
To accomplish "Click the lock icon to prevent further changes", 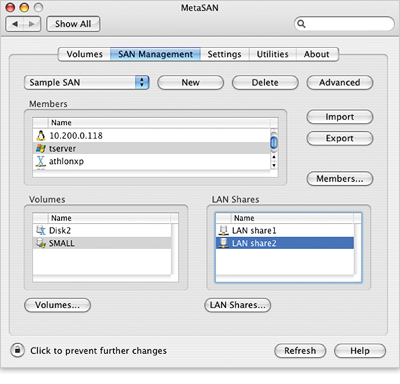I will 17,350.
